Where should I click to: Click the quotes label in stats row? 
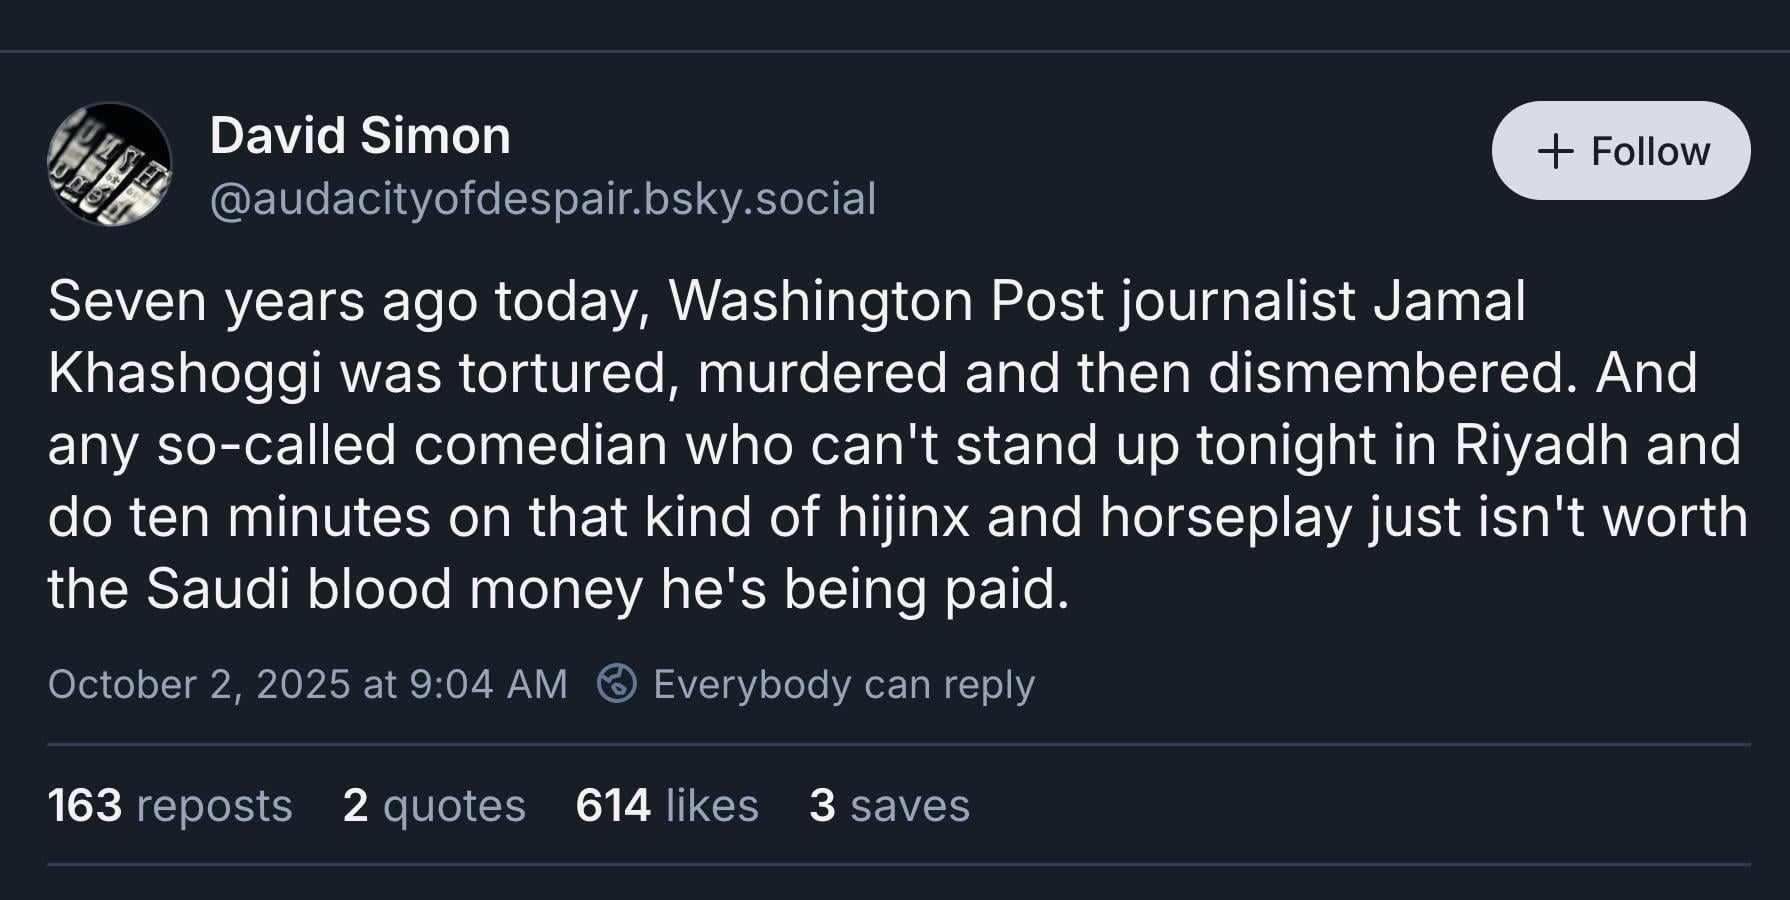pos(454,805)
